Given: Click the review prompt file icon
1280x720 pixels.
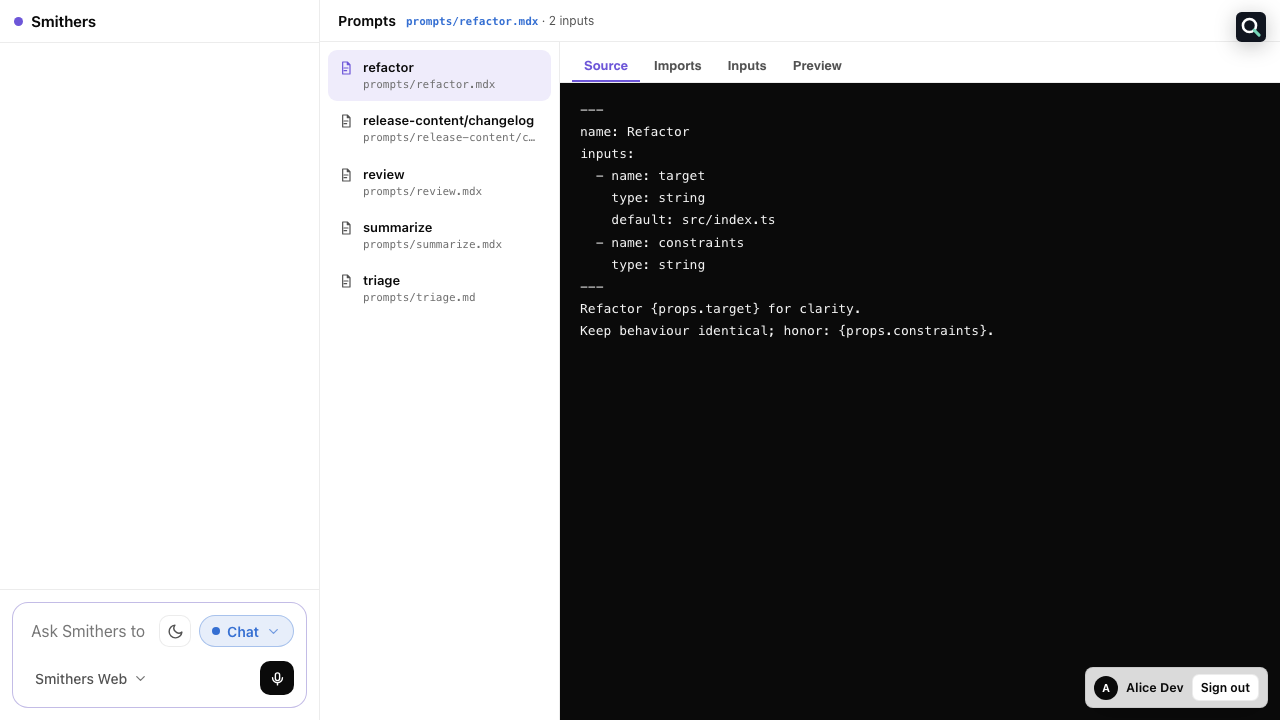Looking at the screenshot, I should [x=346, y=175].
